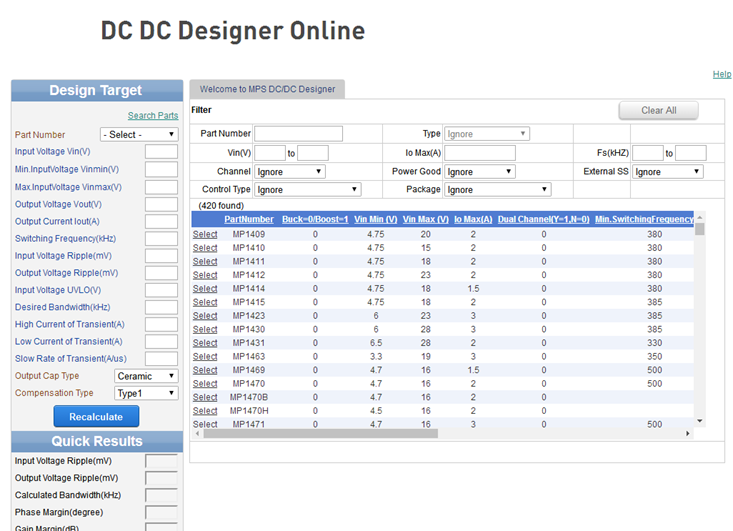
Task: Focus the Switching Frequency(kHz) field
Action: tap(161, 238)
